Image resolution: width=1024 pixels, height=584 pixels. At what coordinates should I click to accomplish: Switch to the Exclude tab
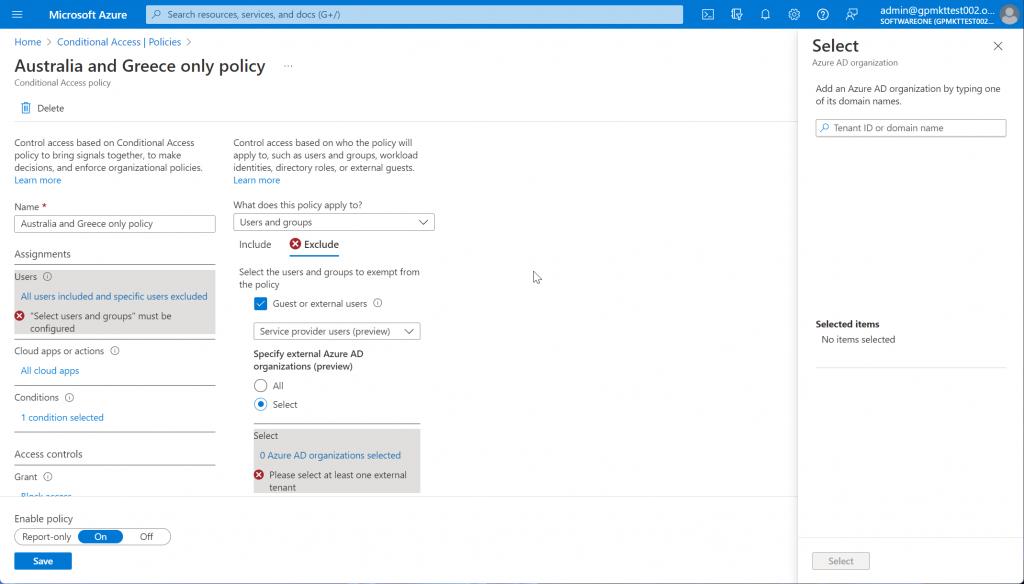(x=314, y=244)
